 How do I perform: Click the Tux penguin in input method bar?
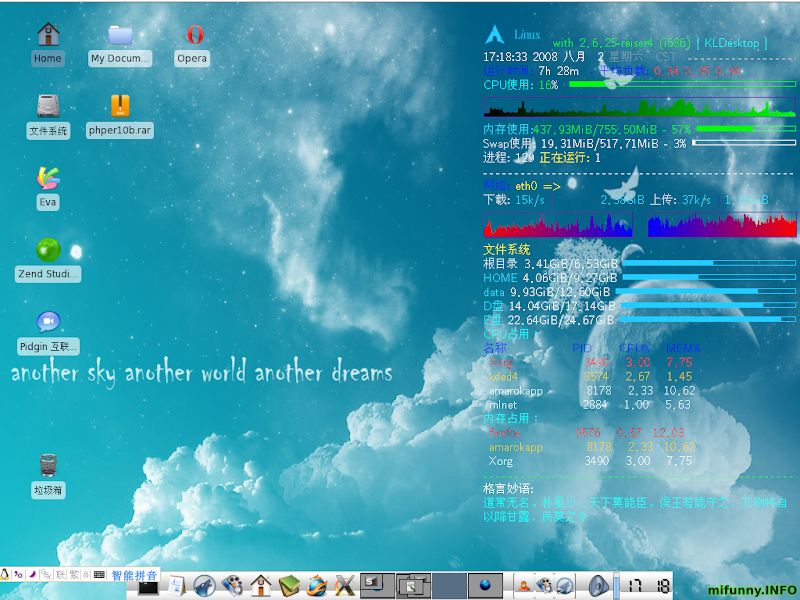(x=5, y=574)
